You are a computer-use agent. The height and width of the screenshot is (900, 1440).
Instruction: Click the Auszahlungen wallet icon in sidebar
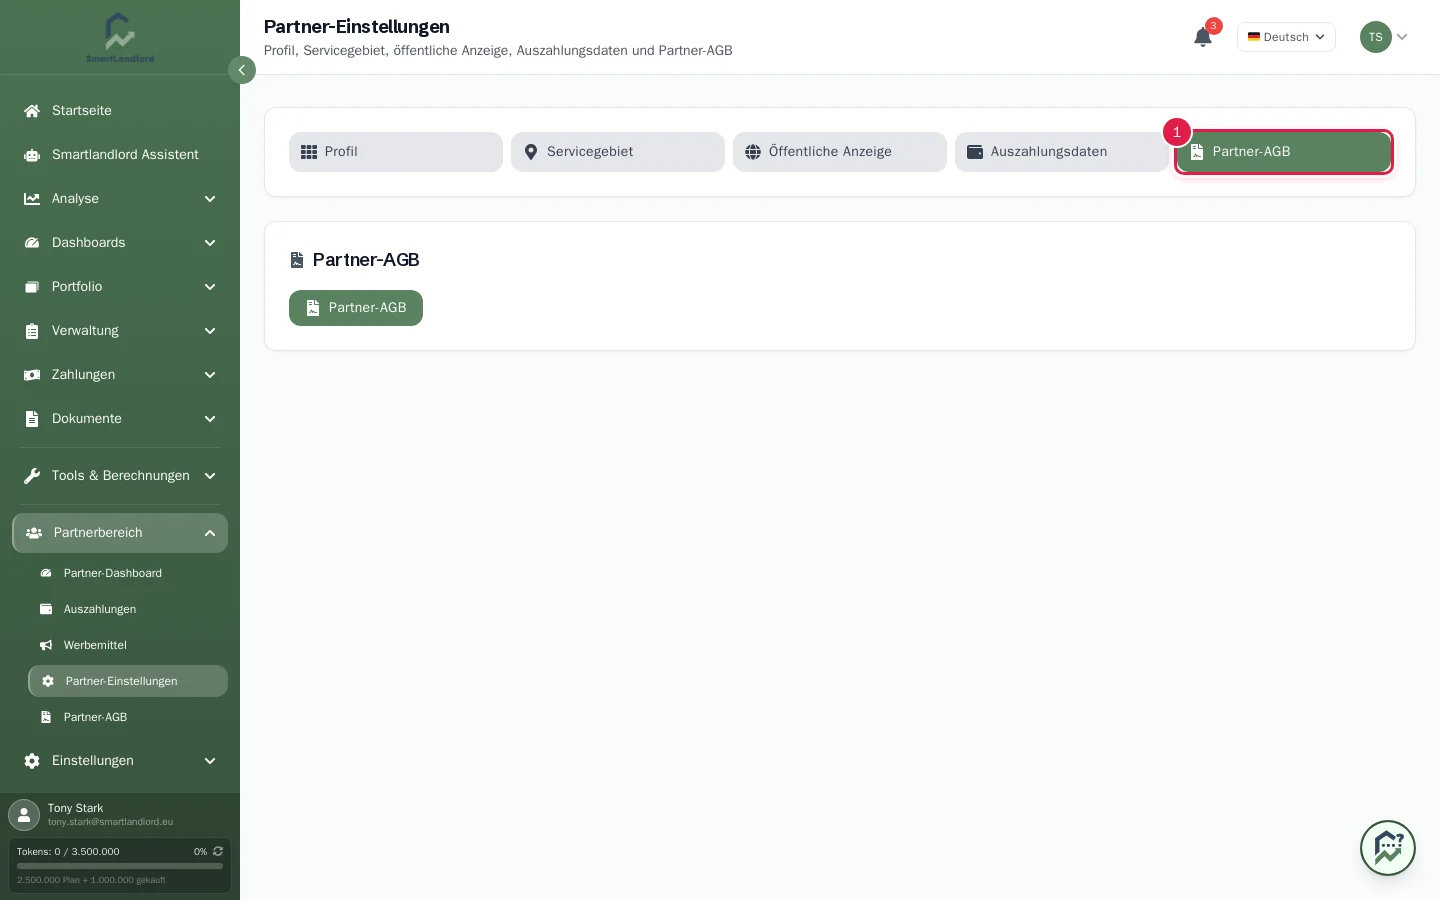(x=46, y=609)
